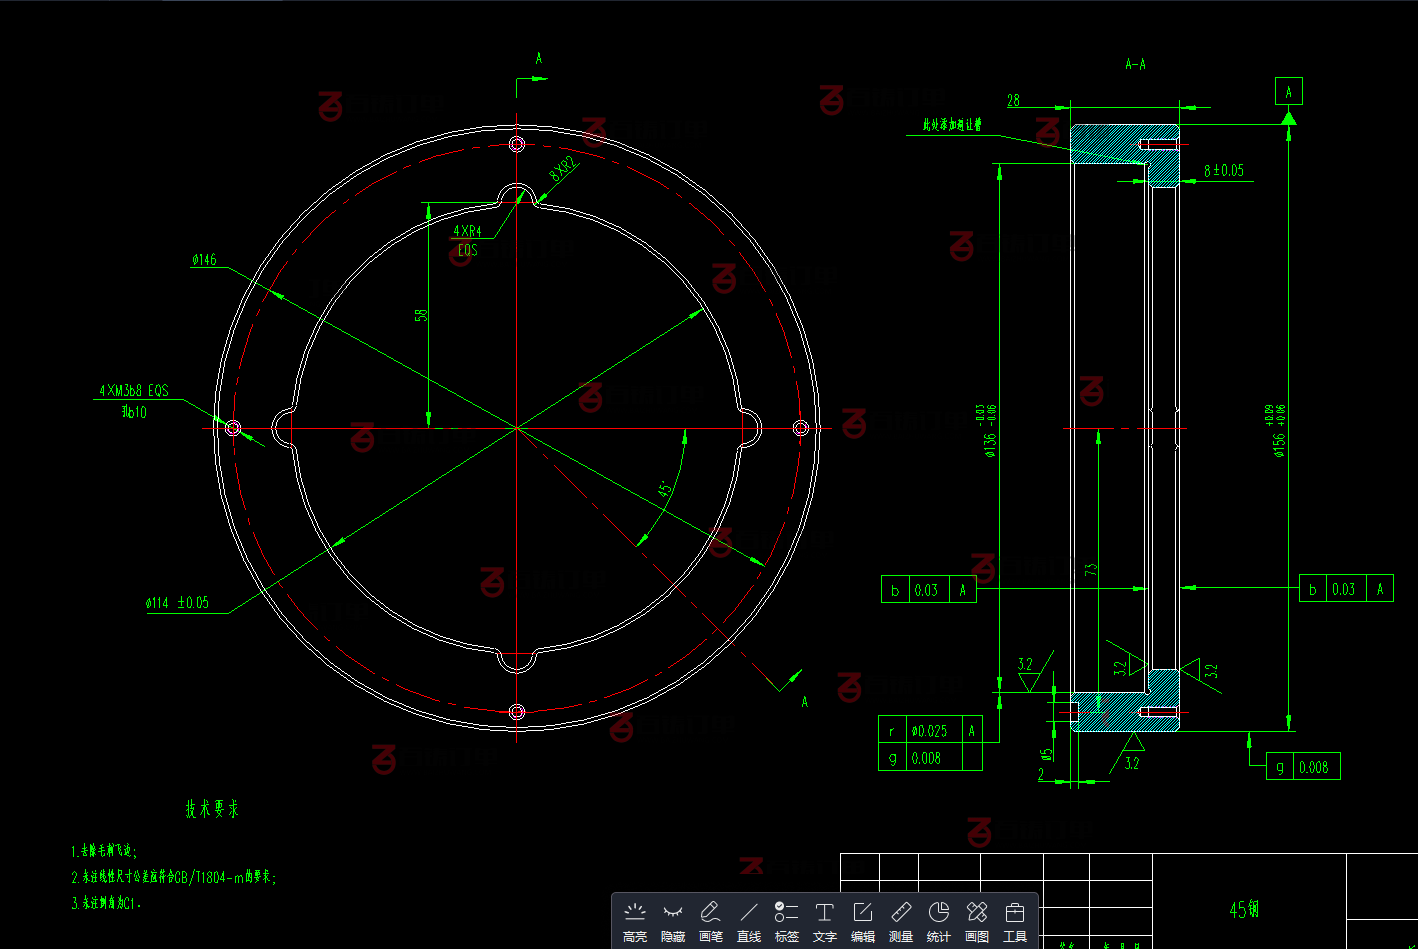Image resolution: width=1418 pixels, height=949 pixels.
Task: Click the ø146 diameter dimension label
Action: pyautogui.click(x=204, y=260)
